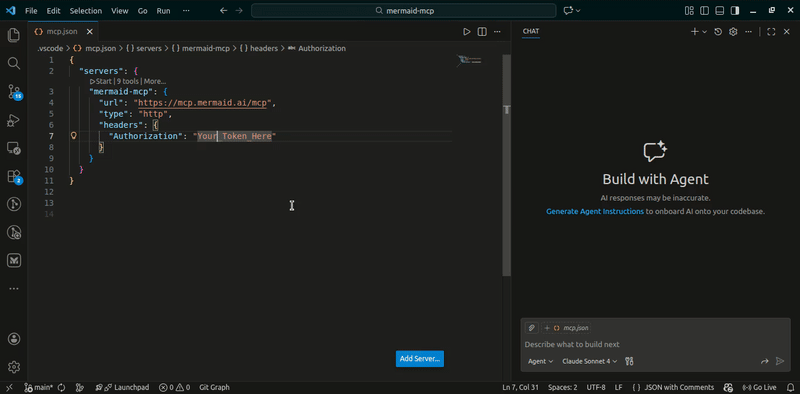Open the send options dropdown arrow
This screenshot has width=800, height=394.
tap(764, 361)
